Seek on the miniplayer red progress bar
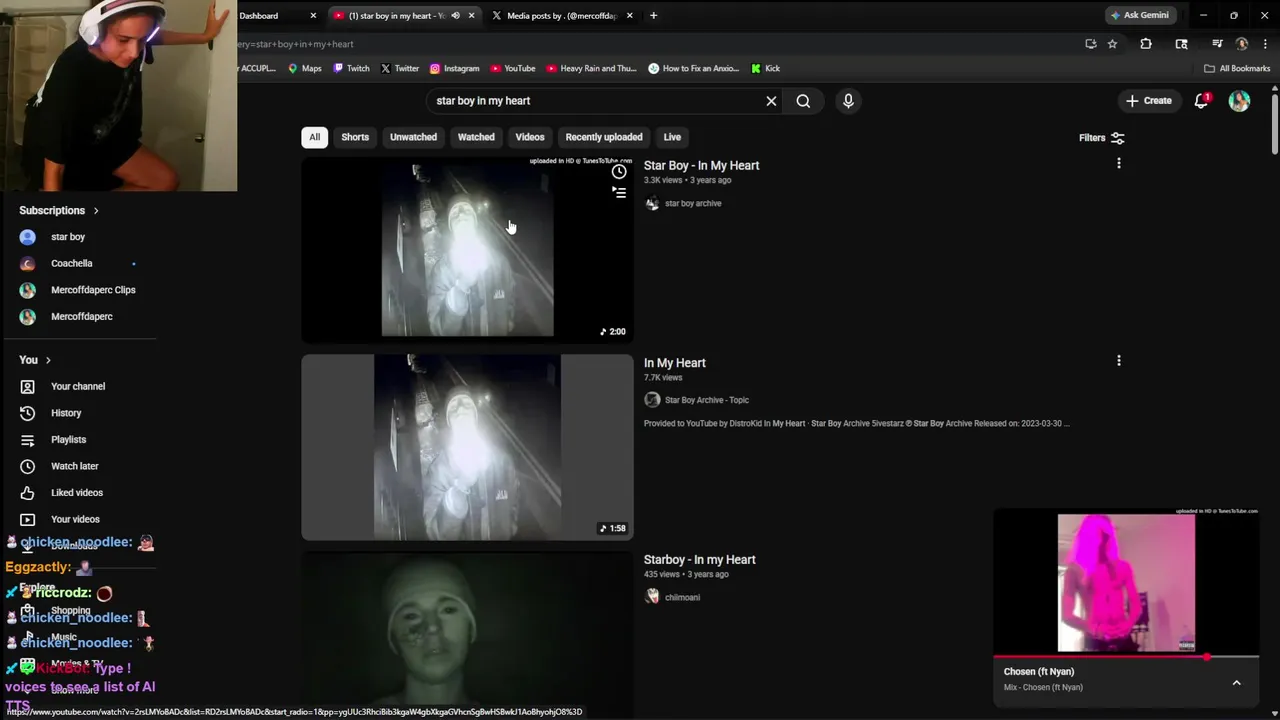The width and height of the screenshot is (1280, 720). click(1126, 657)
